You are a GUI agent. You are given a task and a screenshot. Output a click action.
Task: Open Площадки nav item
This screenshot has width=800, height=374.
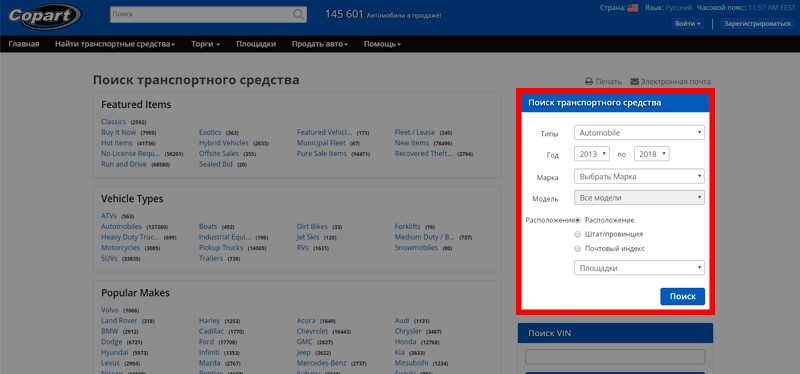(256, 44)
